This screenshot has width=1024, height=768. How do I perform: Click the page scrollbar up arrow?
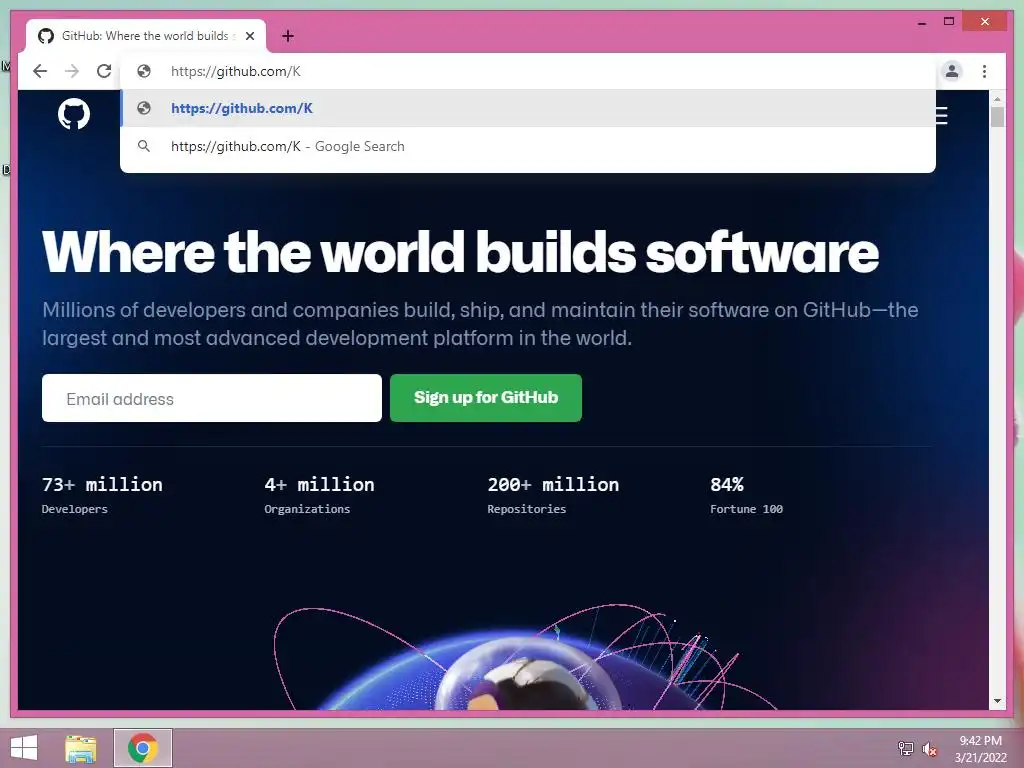click(x=997, y=99)
